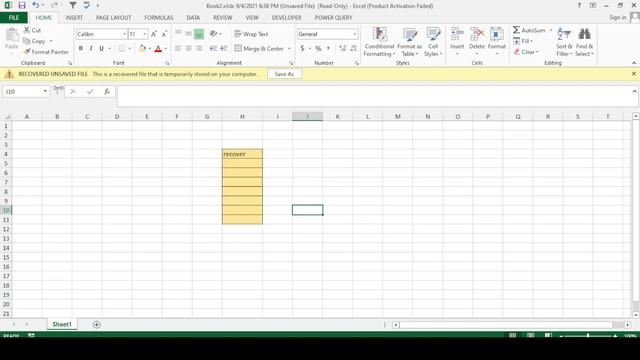Open the Clear dropdown in Editing group
The image size is (640, 360).
pos(526,52)
